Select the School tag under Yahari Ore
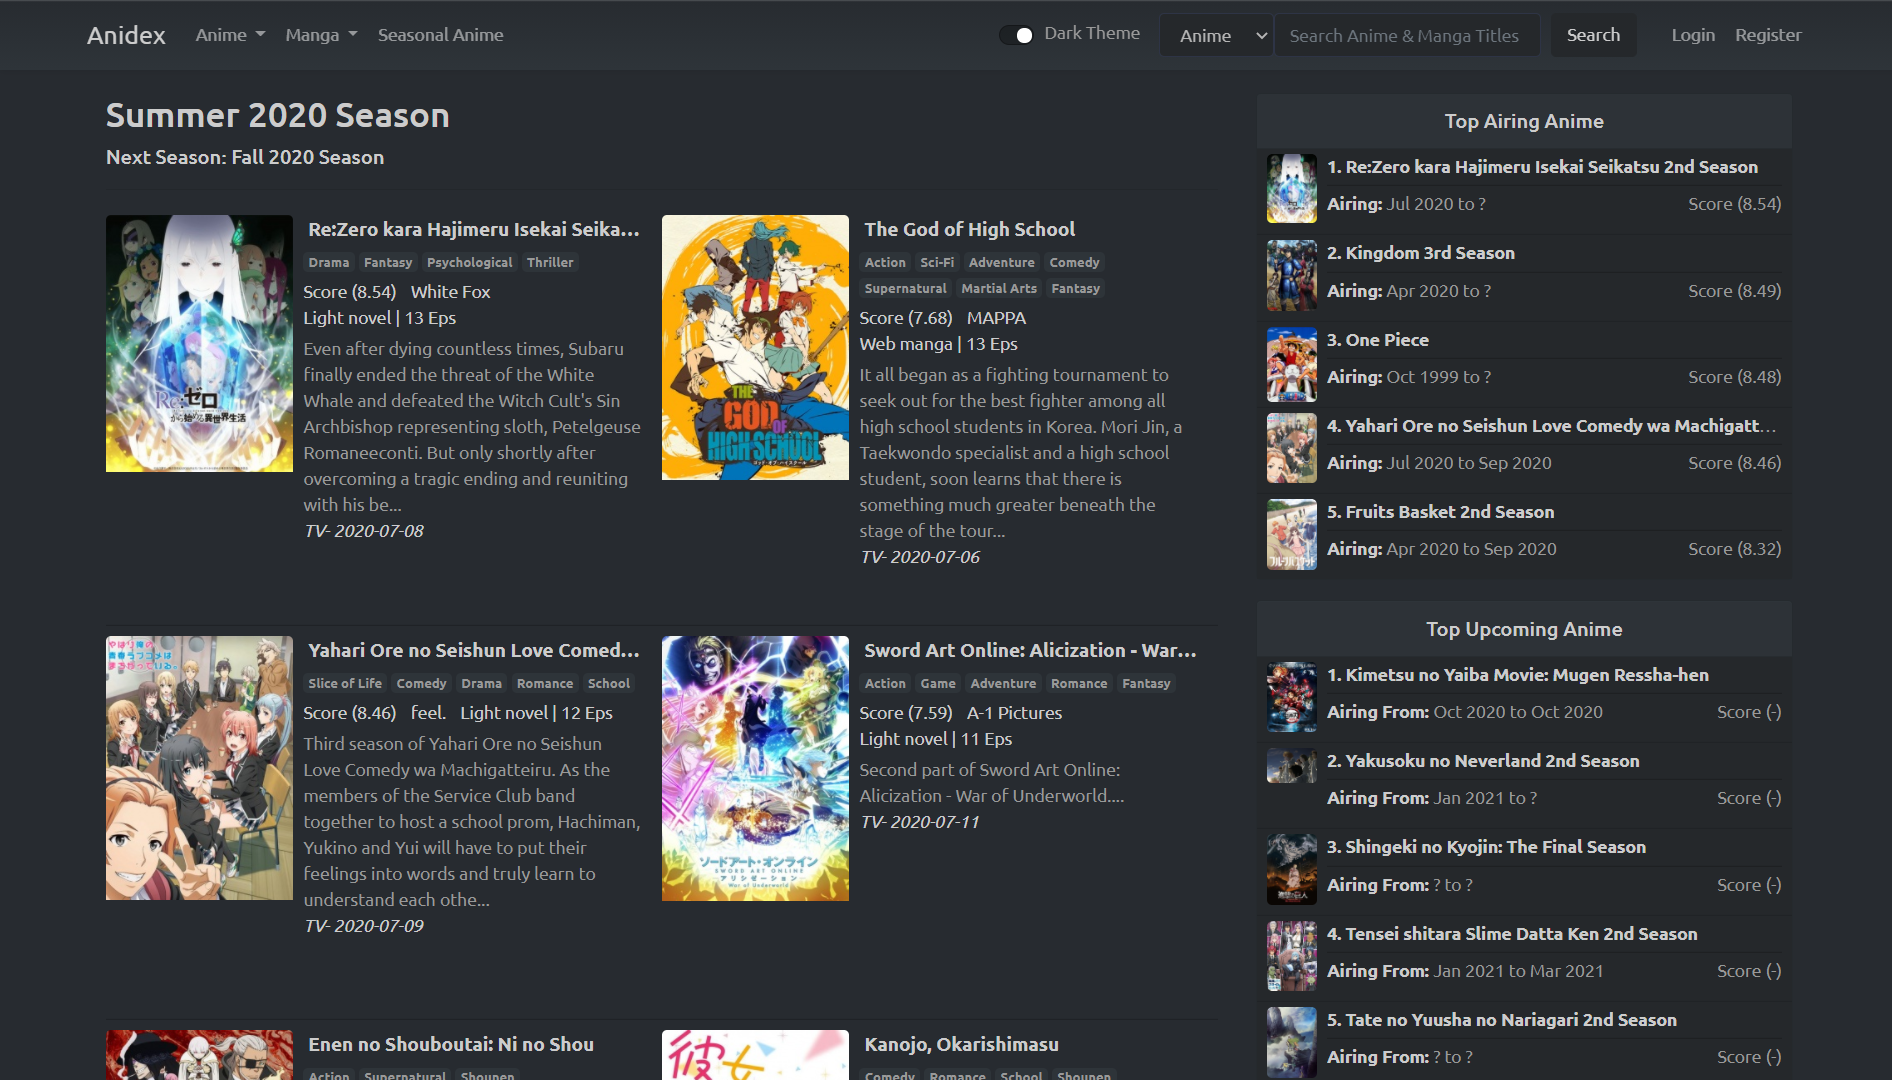The height and width of the screenshot is (1080, 1892). 609,683
